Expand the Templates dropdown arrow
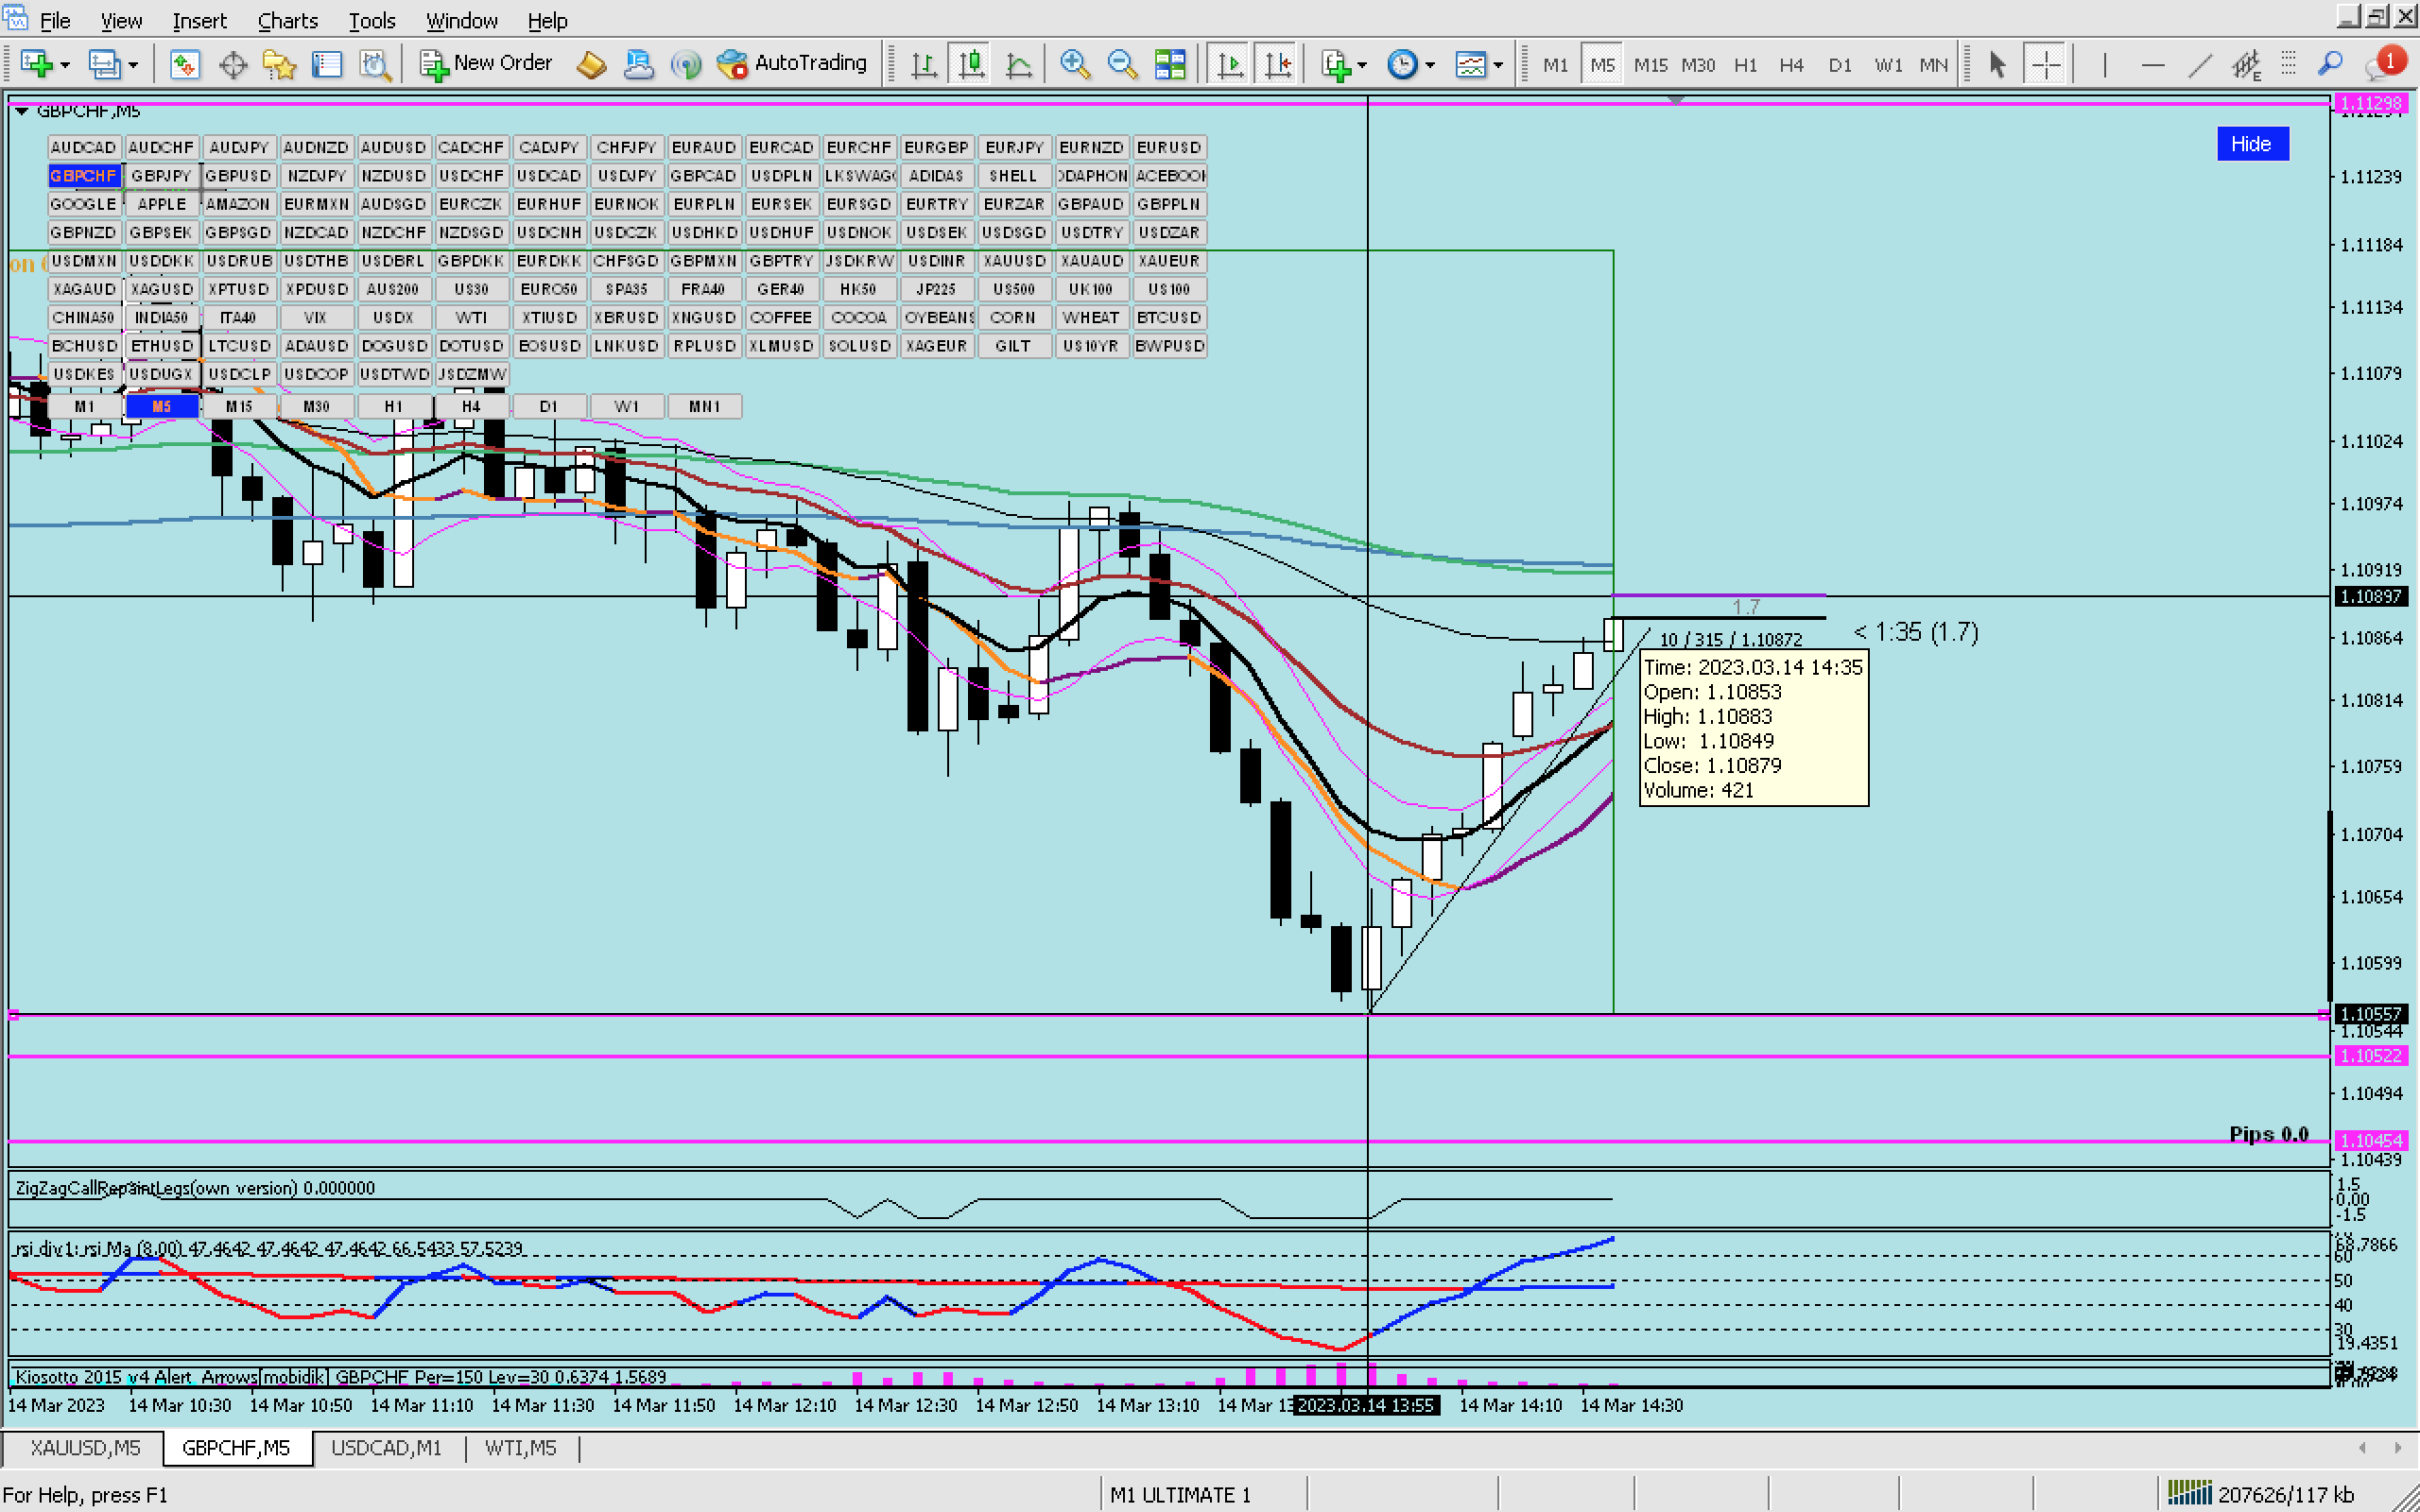This screenshot has width=2420, height=1512. (x=1498, y=66)
